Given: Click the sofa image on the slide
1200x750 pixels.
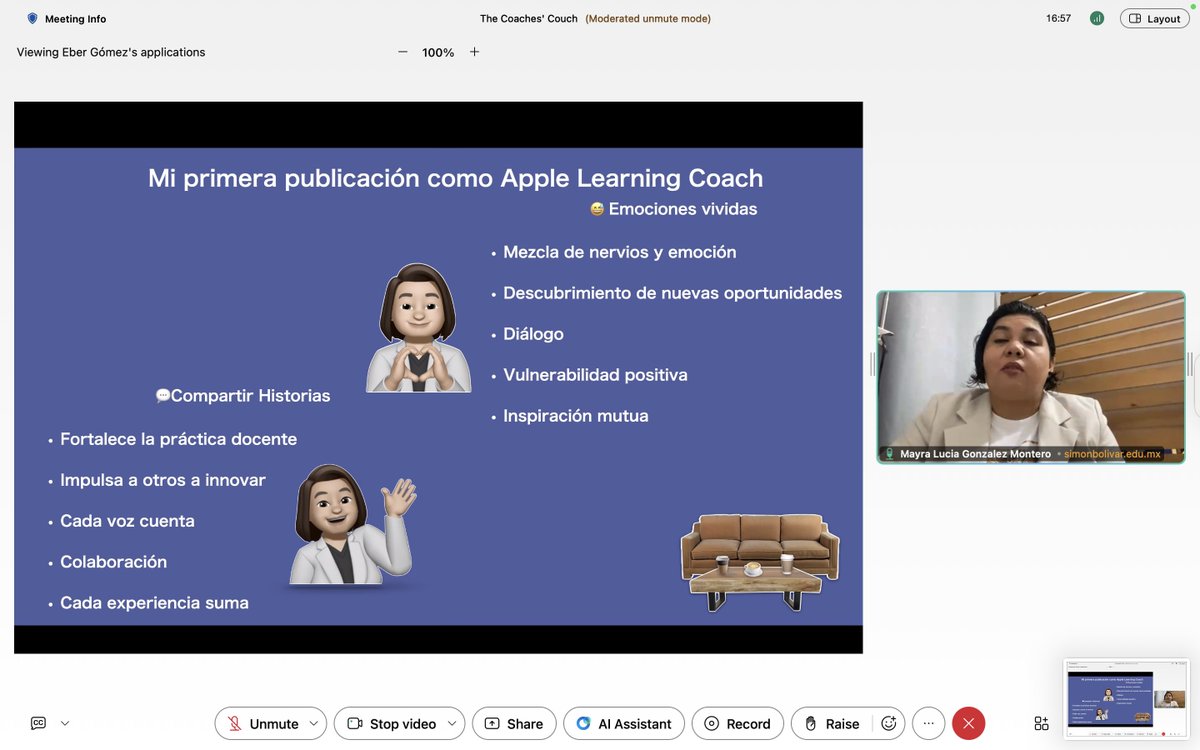Looking at the screenshot, I should click(760, 561).
